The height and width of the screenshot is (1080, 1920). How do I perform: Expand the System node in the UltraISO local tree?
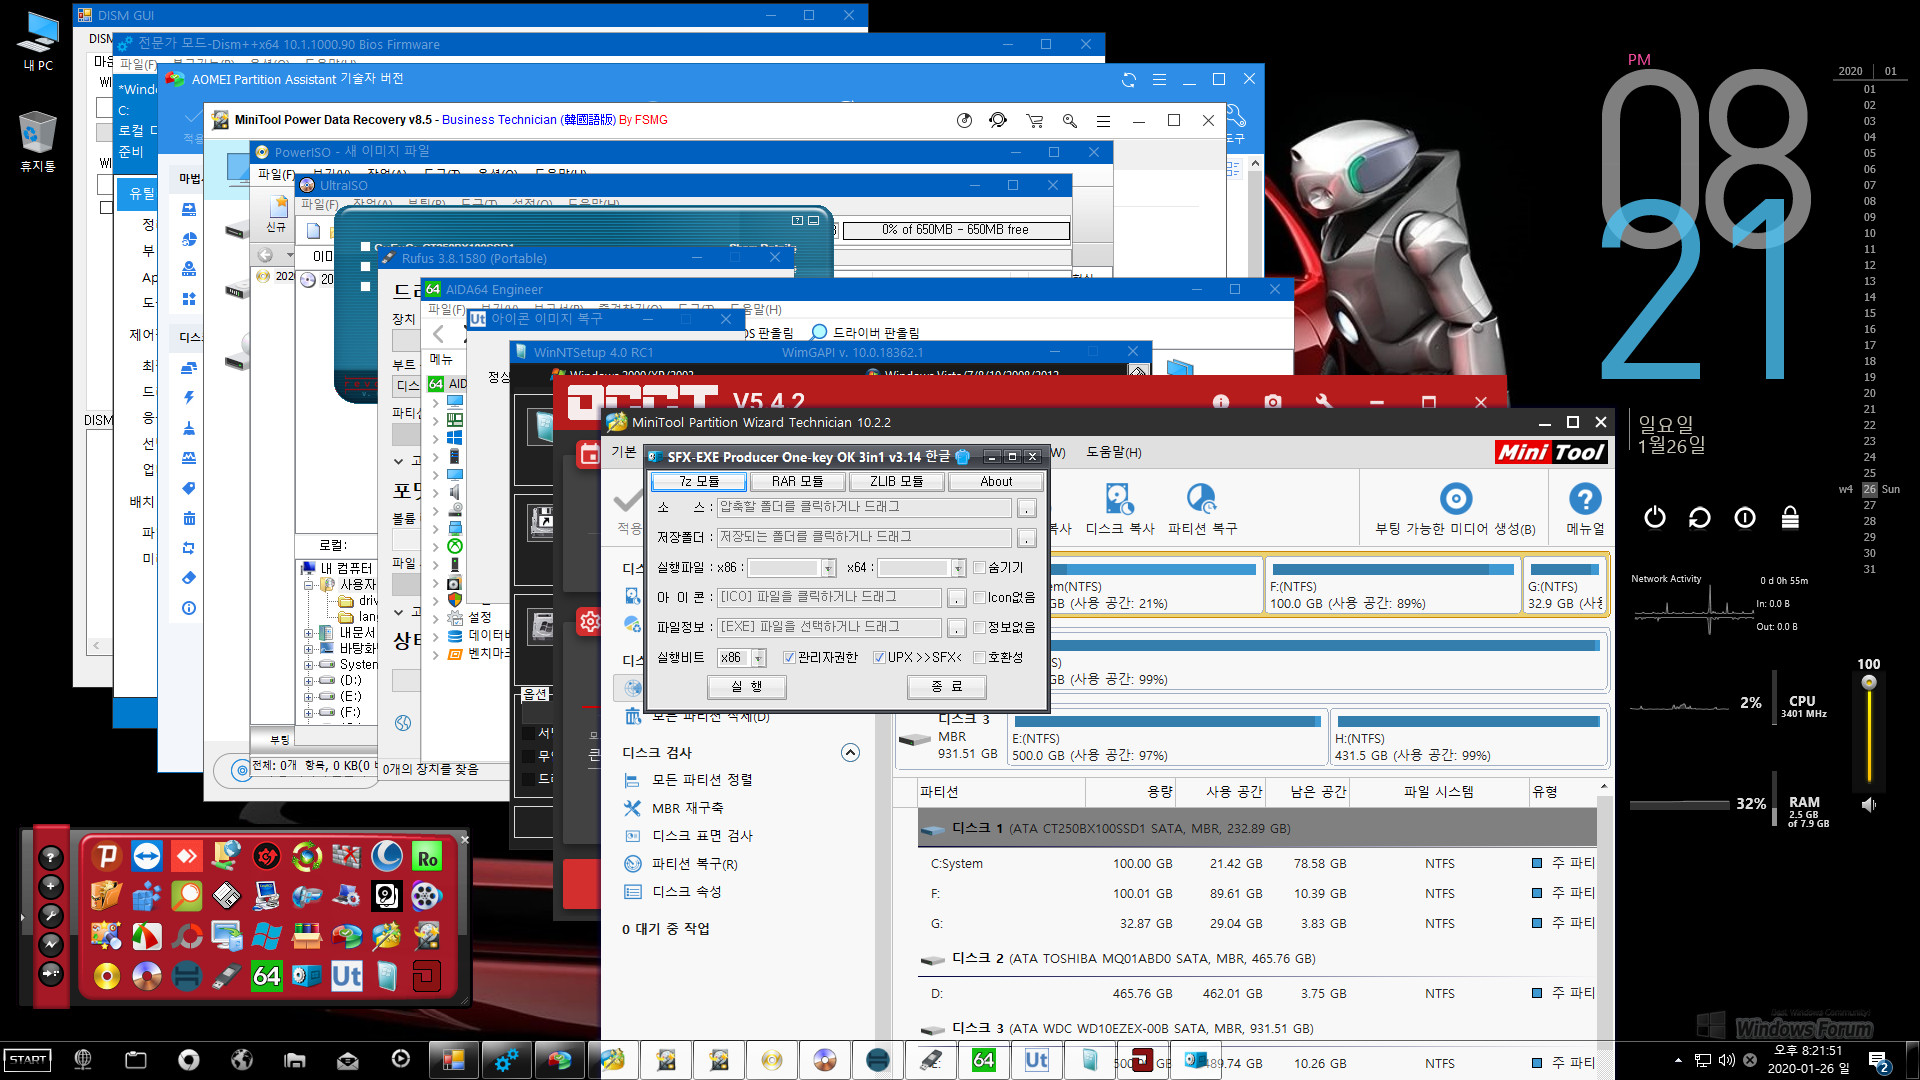click(x=309, y=665)
